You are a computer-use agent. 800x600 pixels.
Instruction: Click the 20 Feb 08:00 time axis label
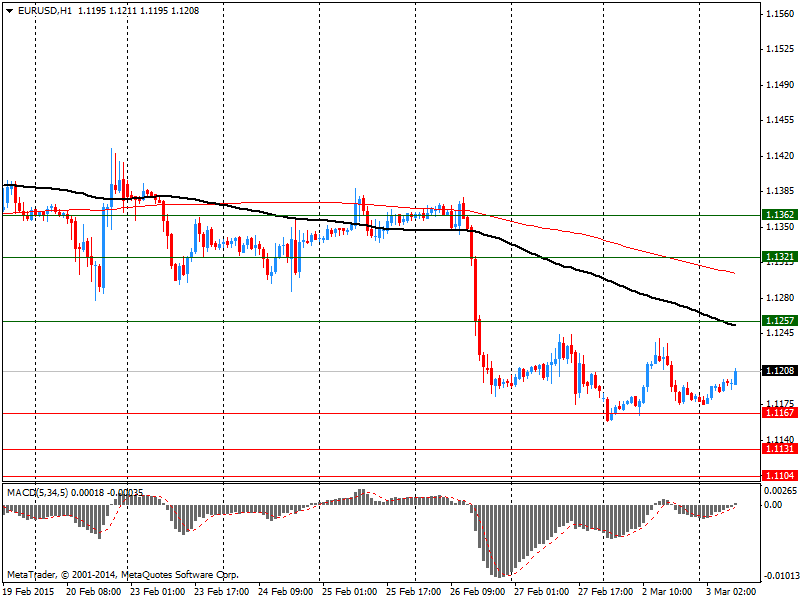coord(94,592)
